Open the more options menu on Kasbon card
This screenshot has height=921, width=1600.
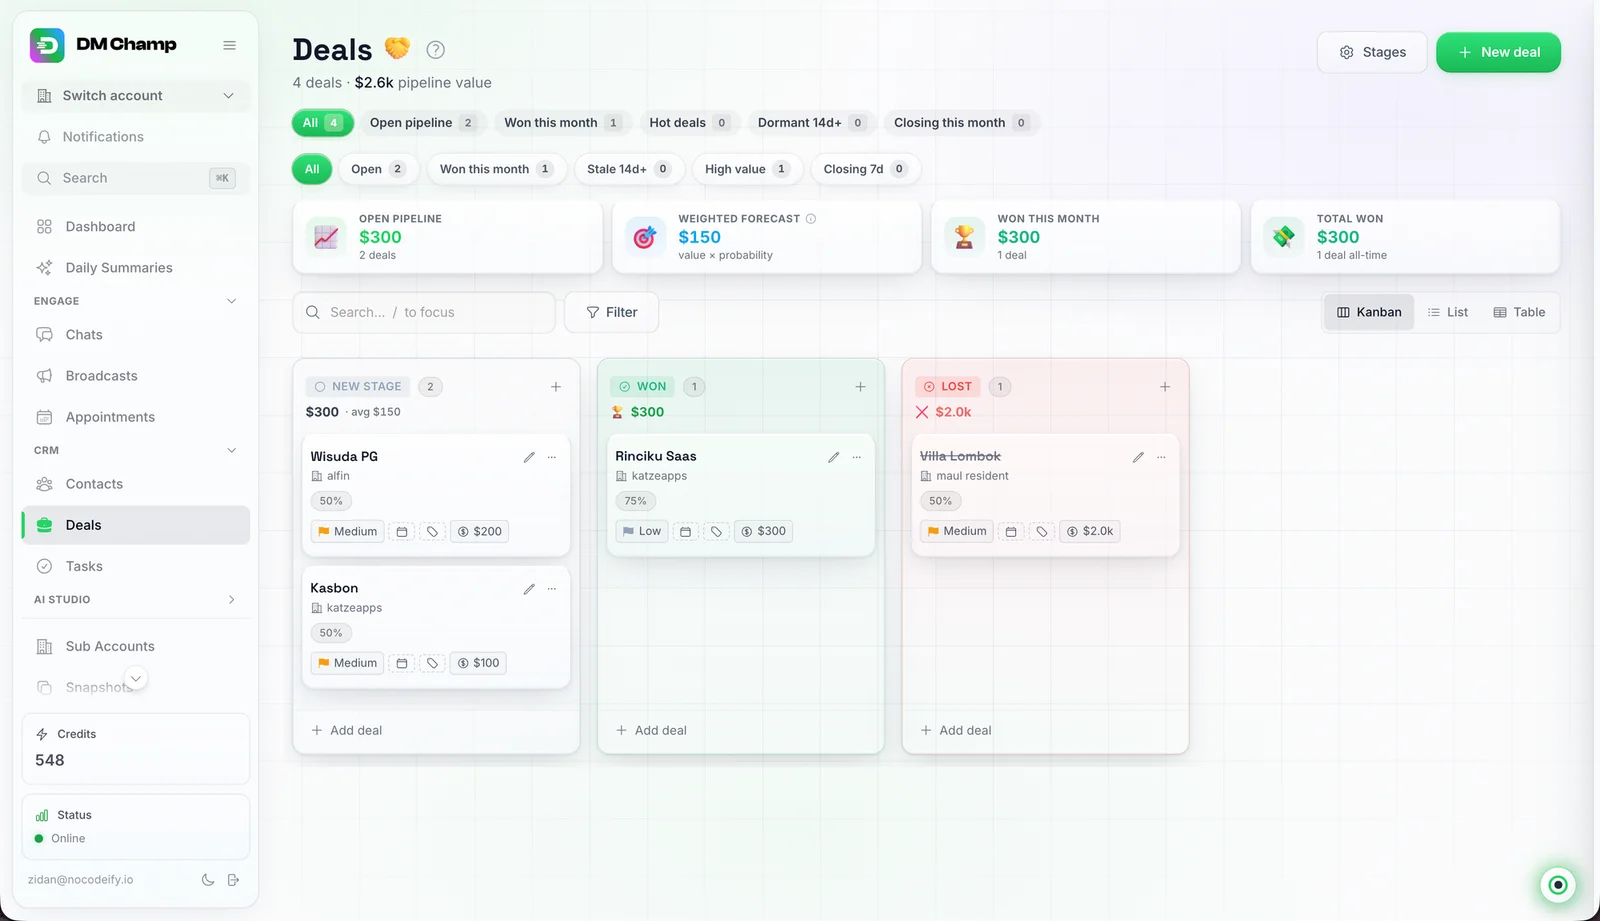(x=552, y=589)
